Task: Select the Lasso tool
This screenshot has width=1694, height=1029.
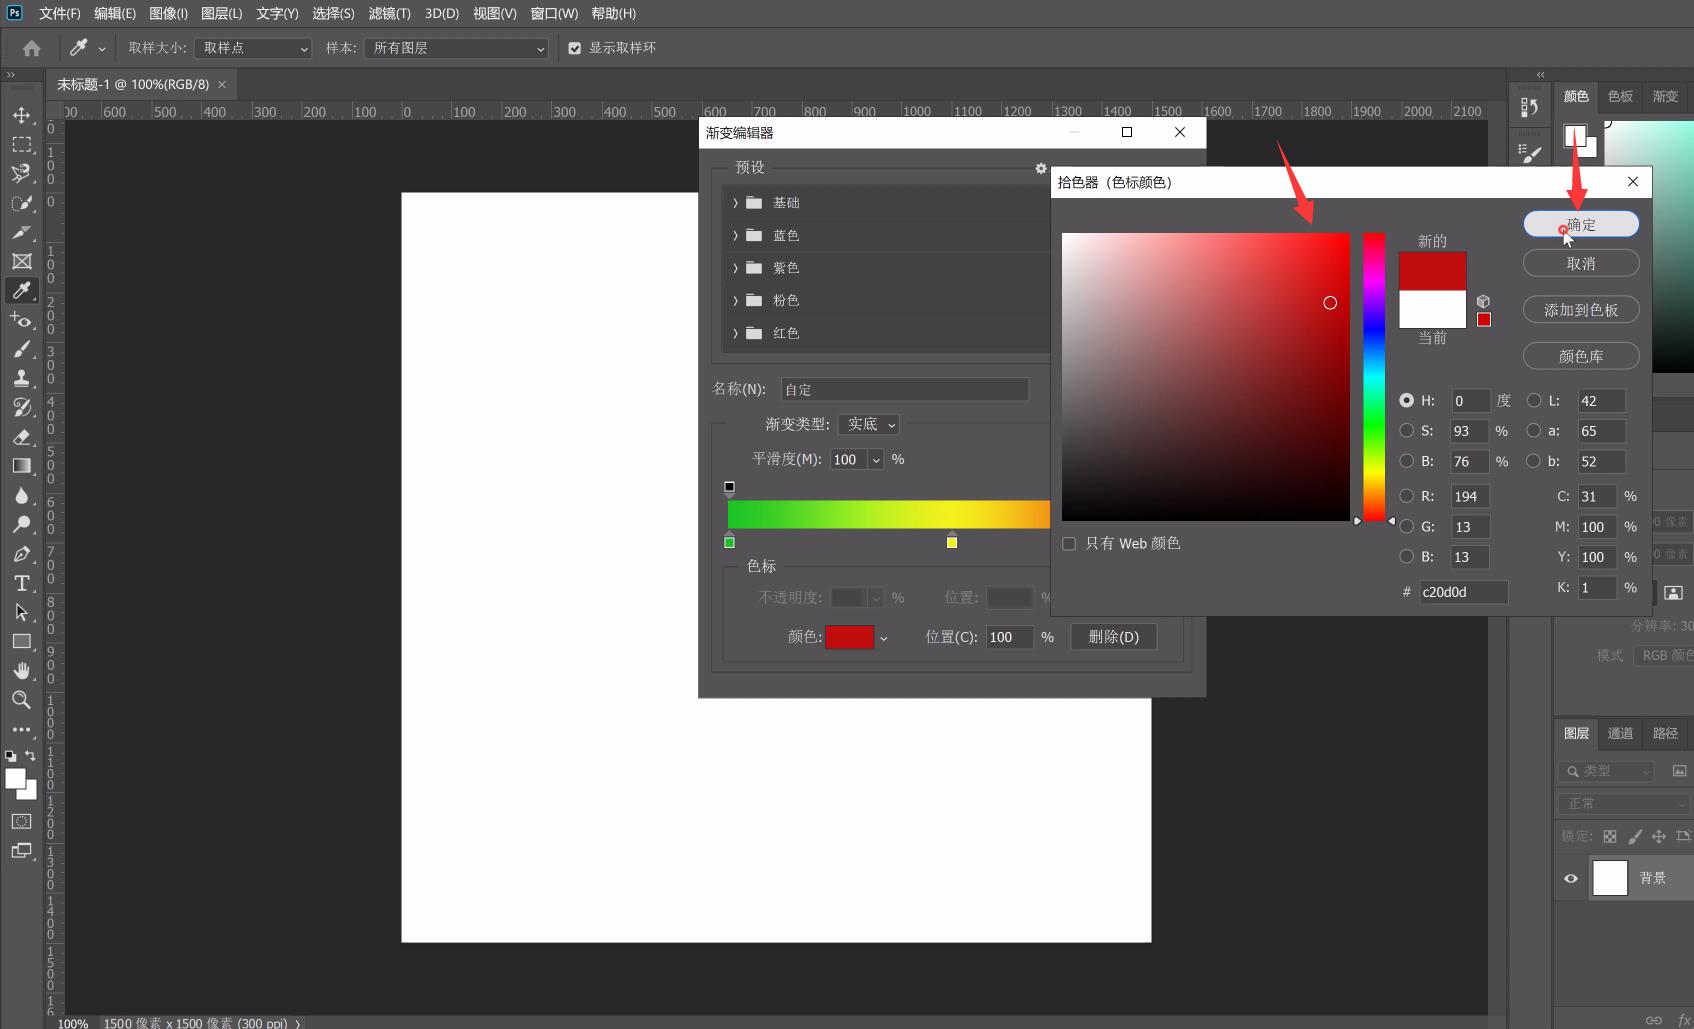Action: 21,173
